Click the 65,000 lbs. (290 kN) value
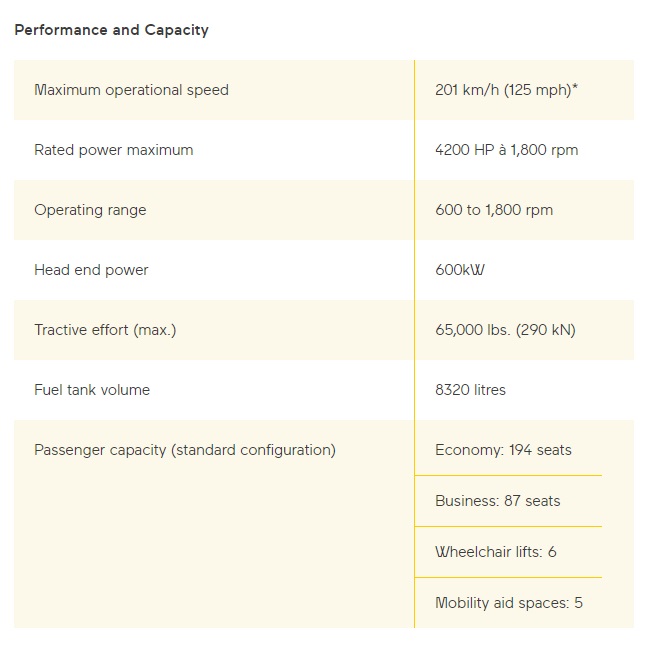 tap(506, 330)
